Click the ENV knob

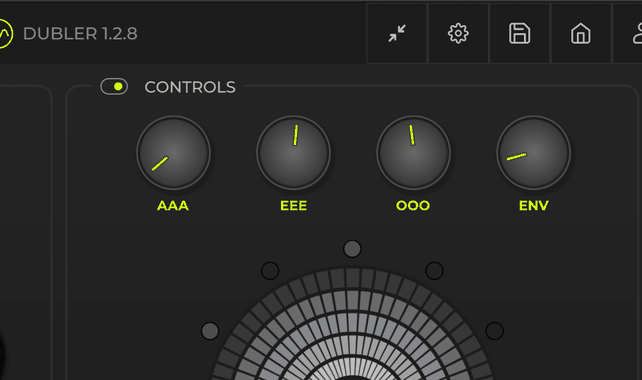click(533, 153)
